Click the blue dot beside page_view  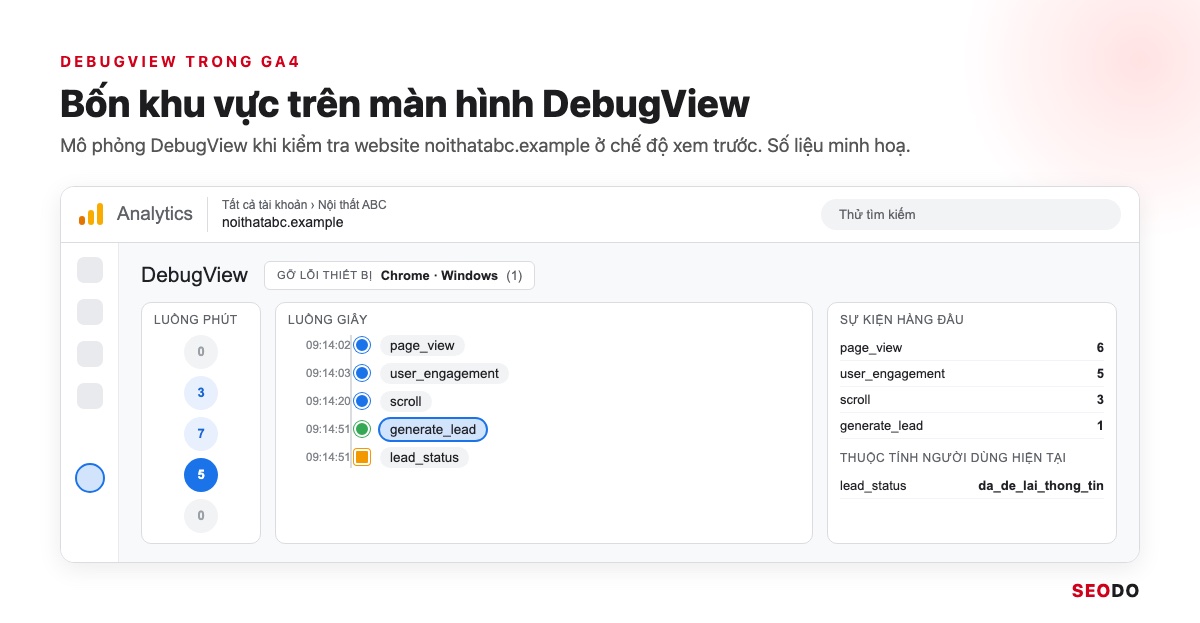[x=362, y=345]
